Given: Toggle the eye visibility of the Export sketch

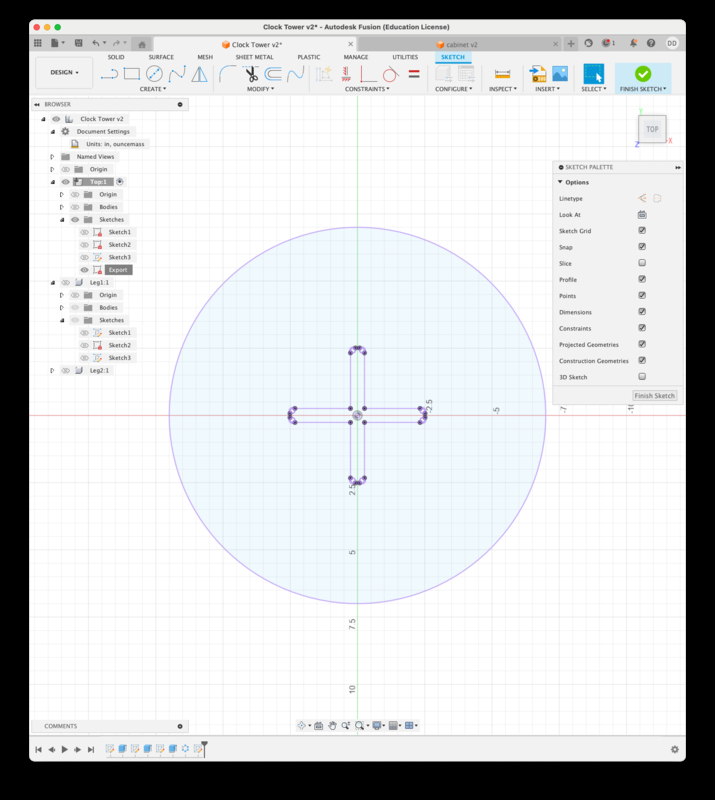Looking at the screenshot, I should [x=84, y=270].
